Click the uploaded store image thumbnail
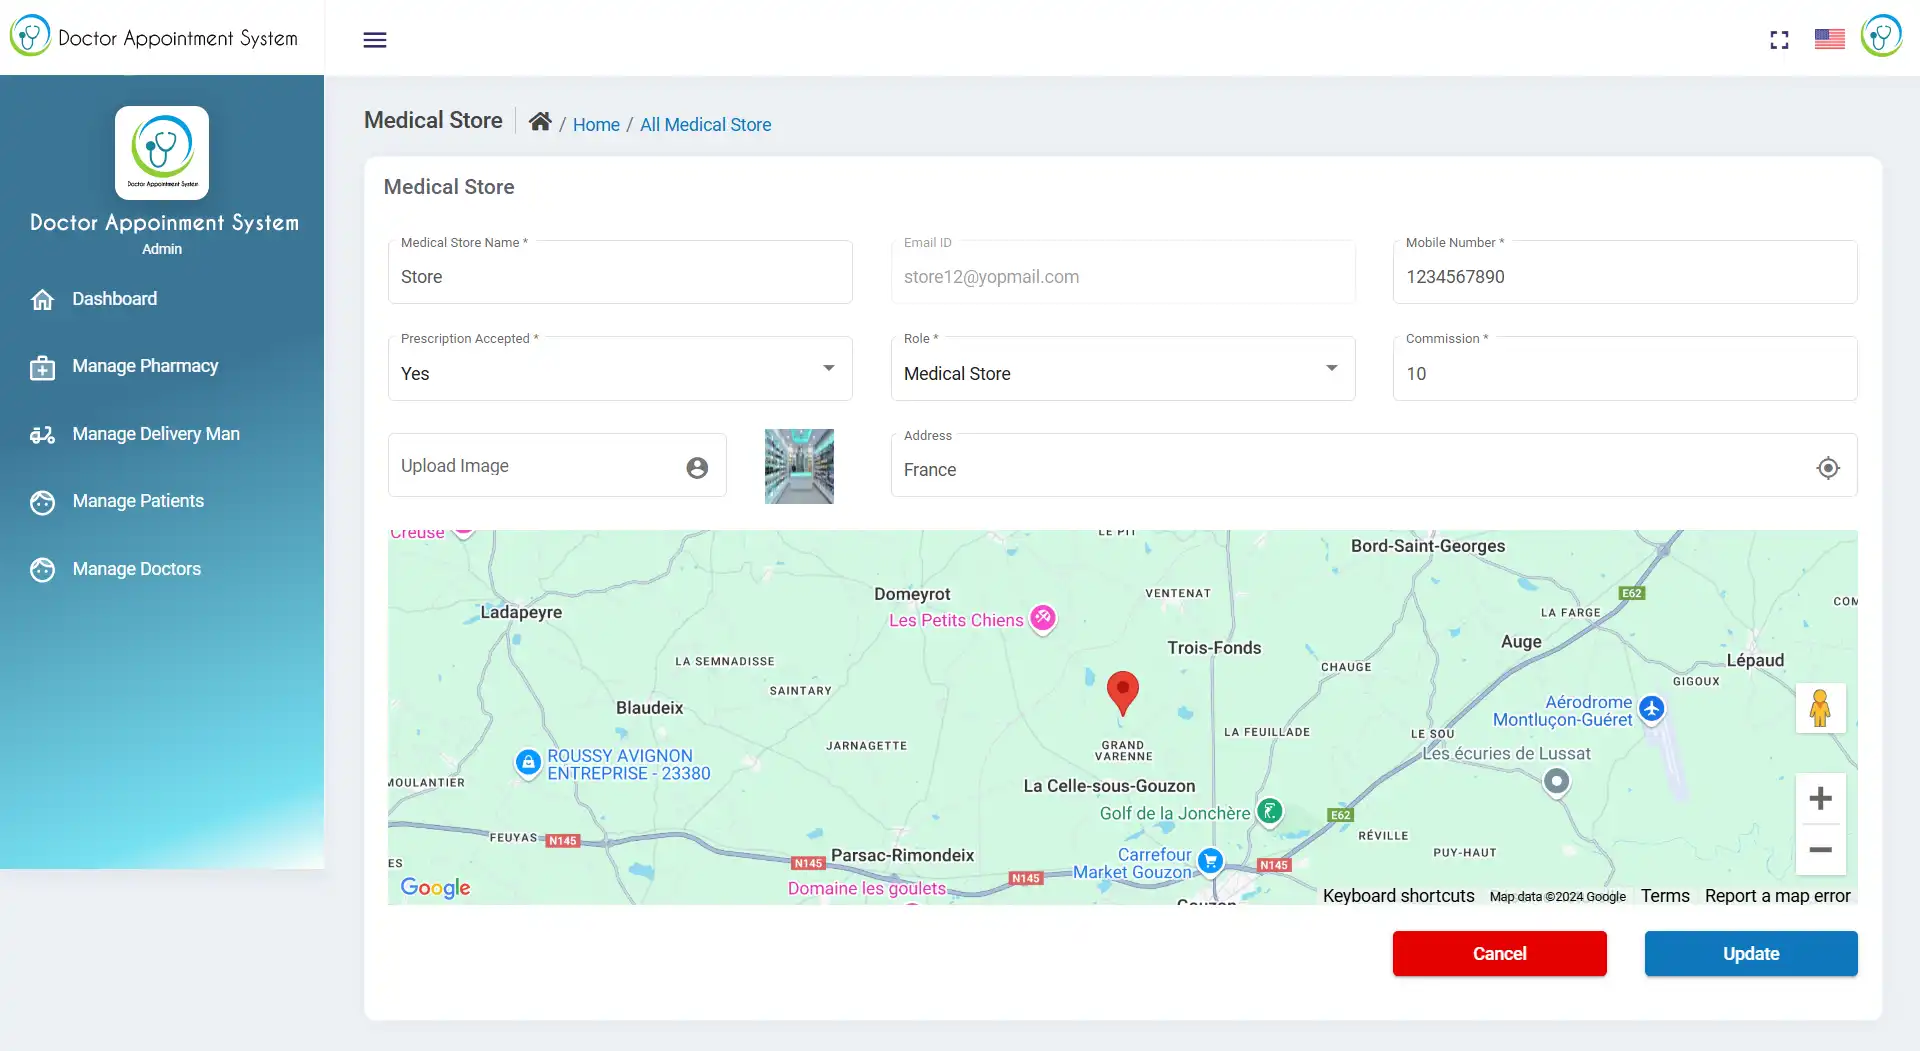The image size is (1920, 1051). 799,466
